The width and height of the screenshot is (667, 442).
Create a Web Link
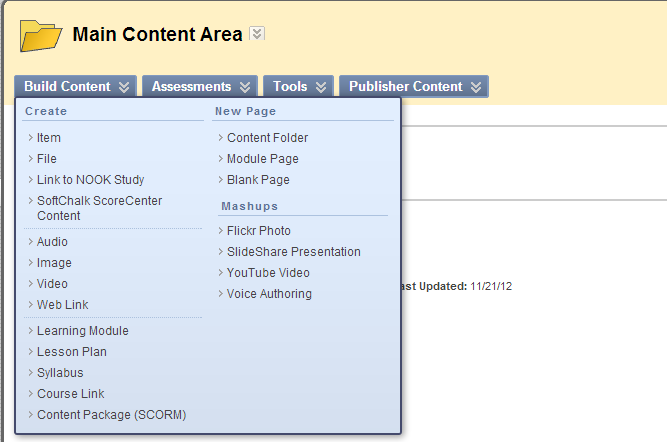click(x=63, y=305)
